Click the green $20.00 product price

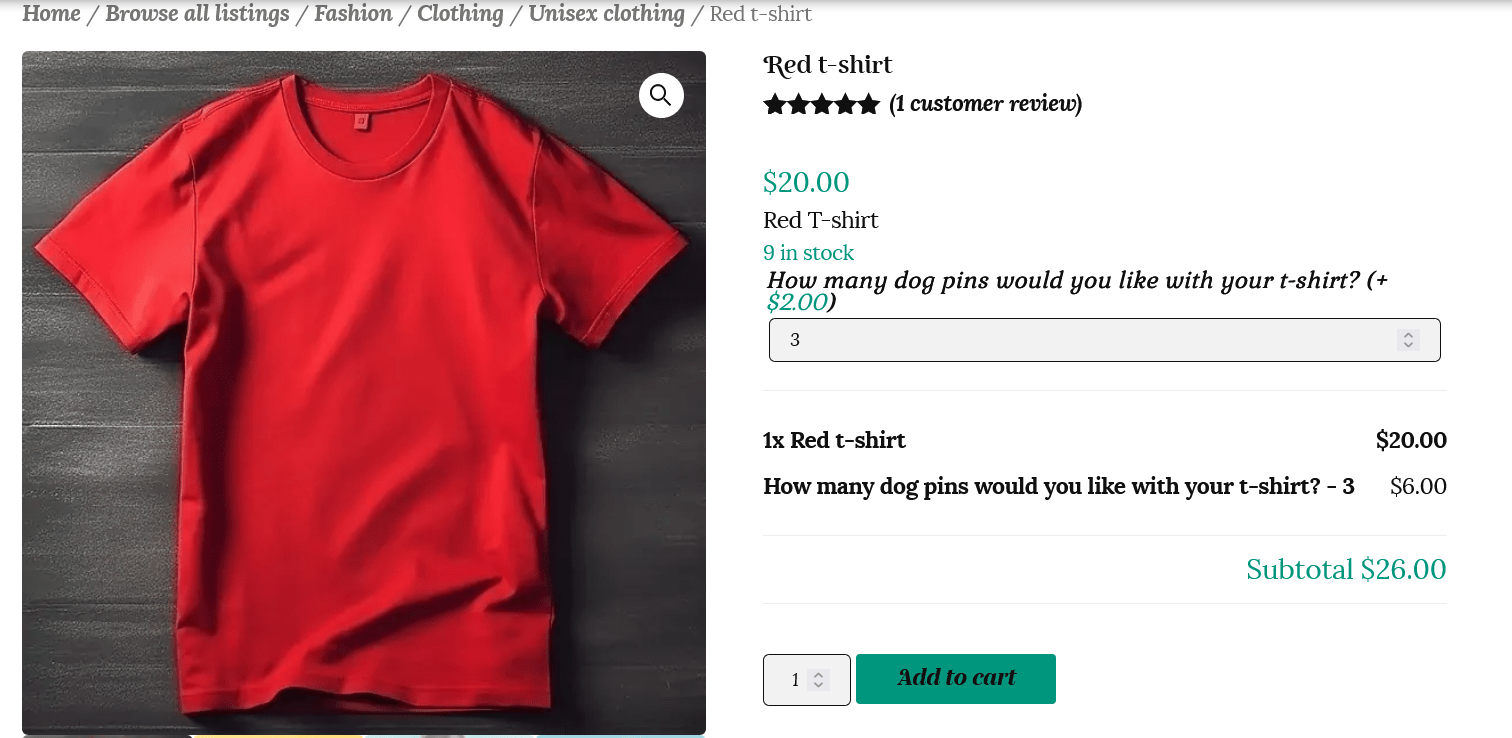[x=806, y=182]
